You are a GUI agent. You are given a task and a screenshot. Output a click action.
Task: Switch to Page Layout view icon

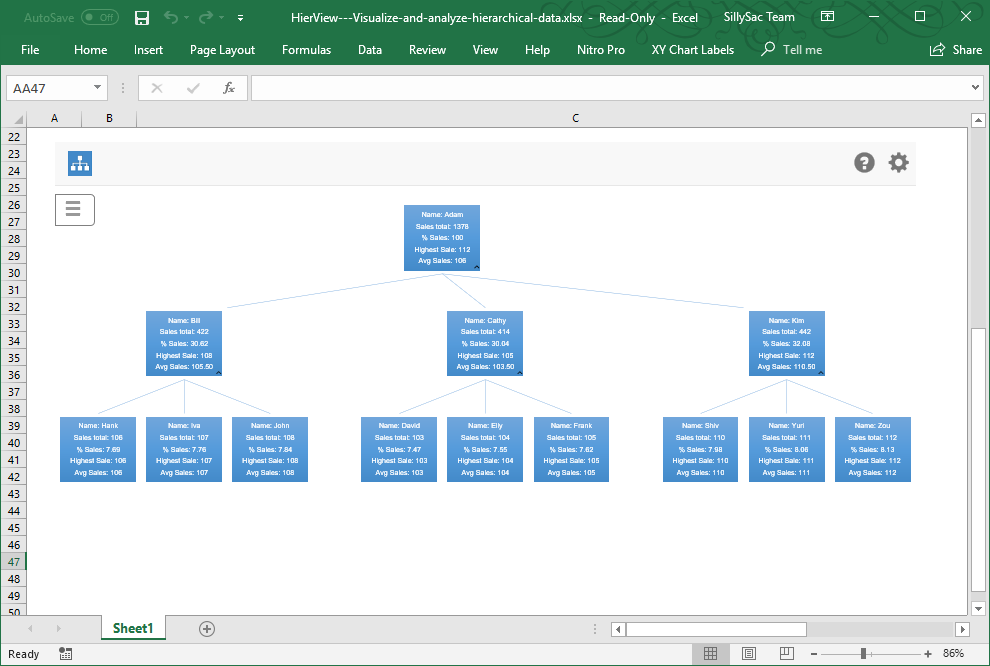[x=749, y=654]
